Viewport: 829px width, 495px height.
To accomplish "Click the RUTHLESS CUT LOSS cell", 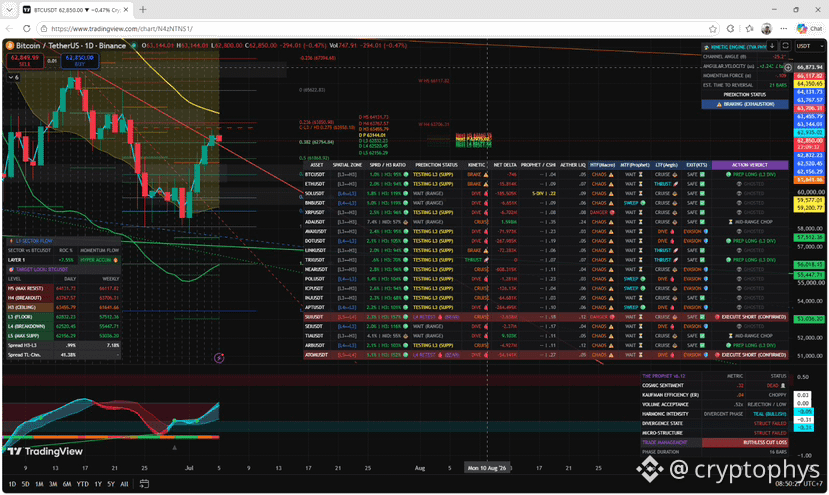I will click(x=745, y=443).
